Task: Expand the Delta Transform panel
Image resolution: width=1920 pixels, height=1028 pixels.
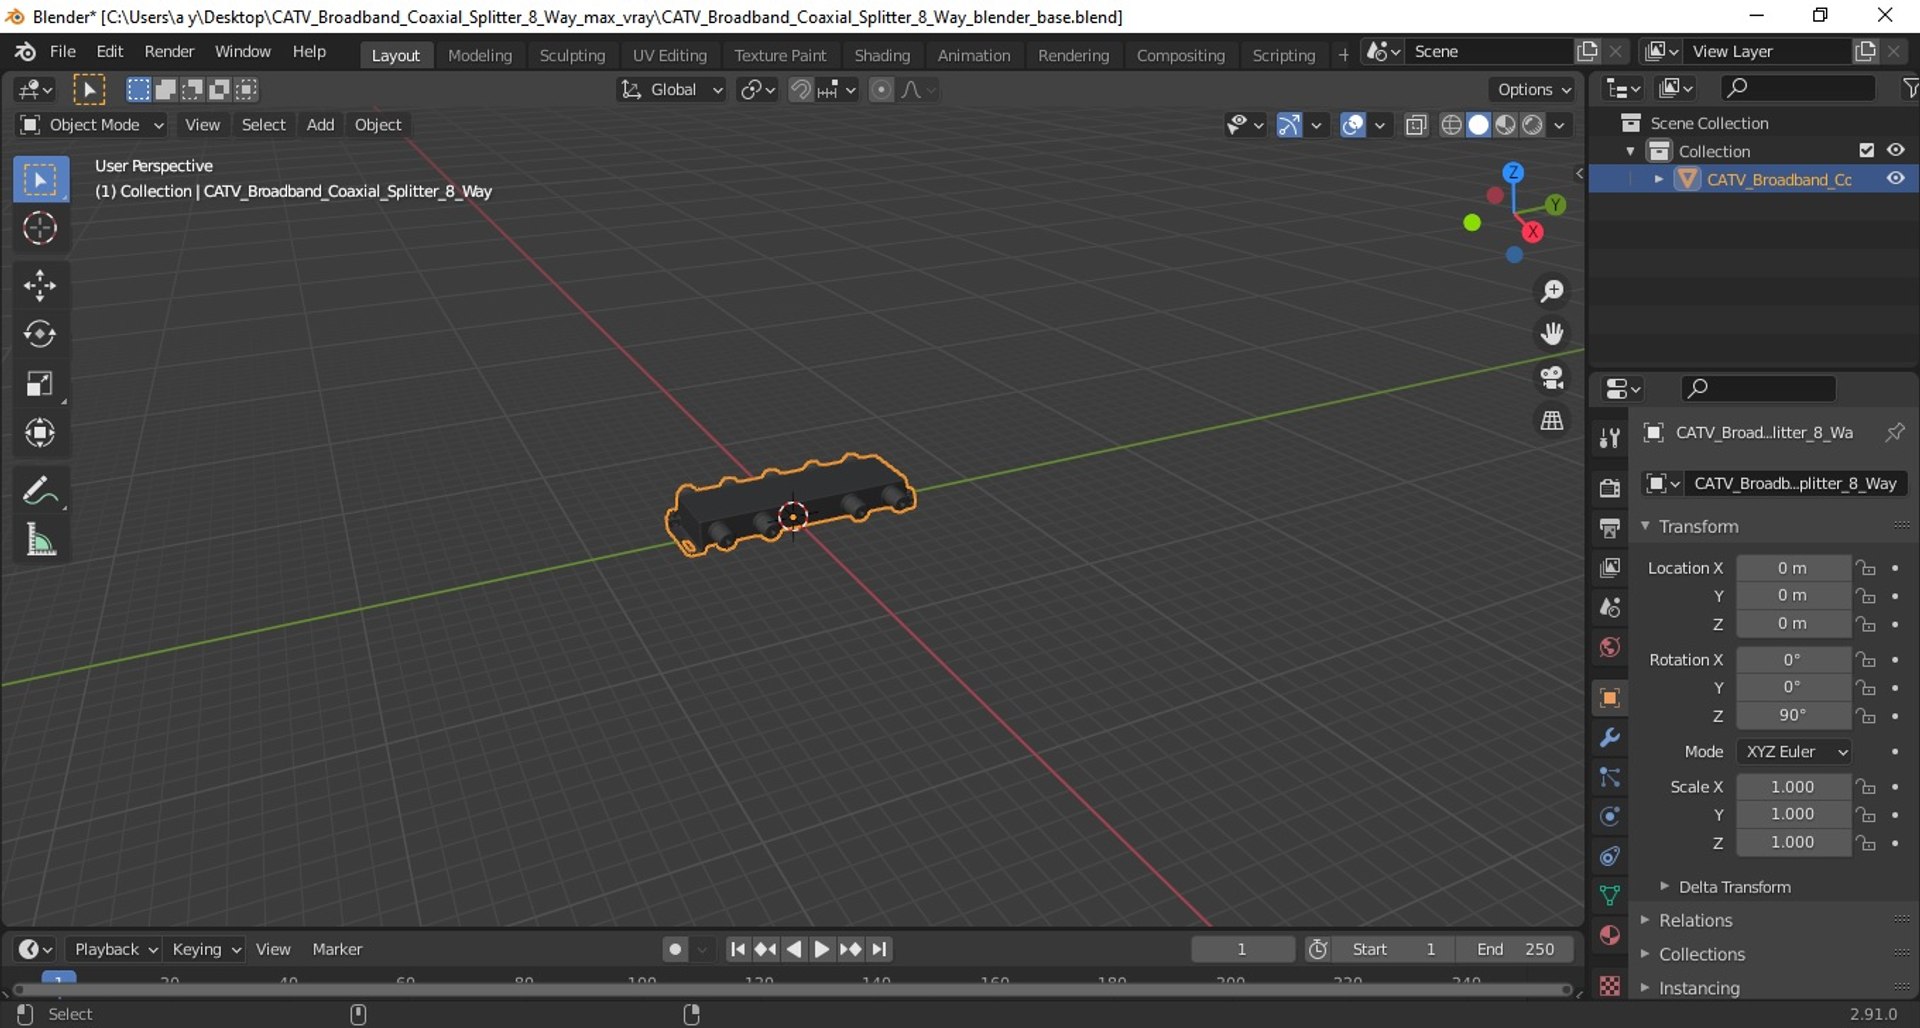Action: [x=1734, y=887]
